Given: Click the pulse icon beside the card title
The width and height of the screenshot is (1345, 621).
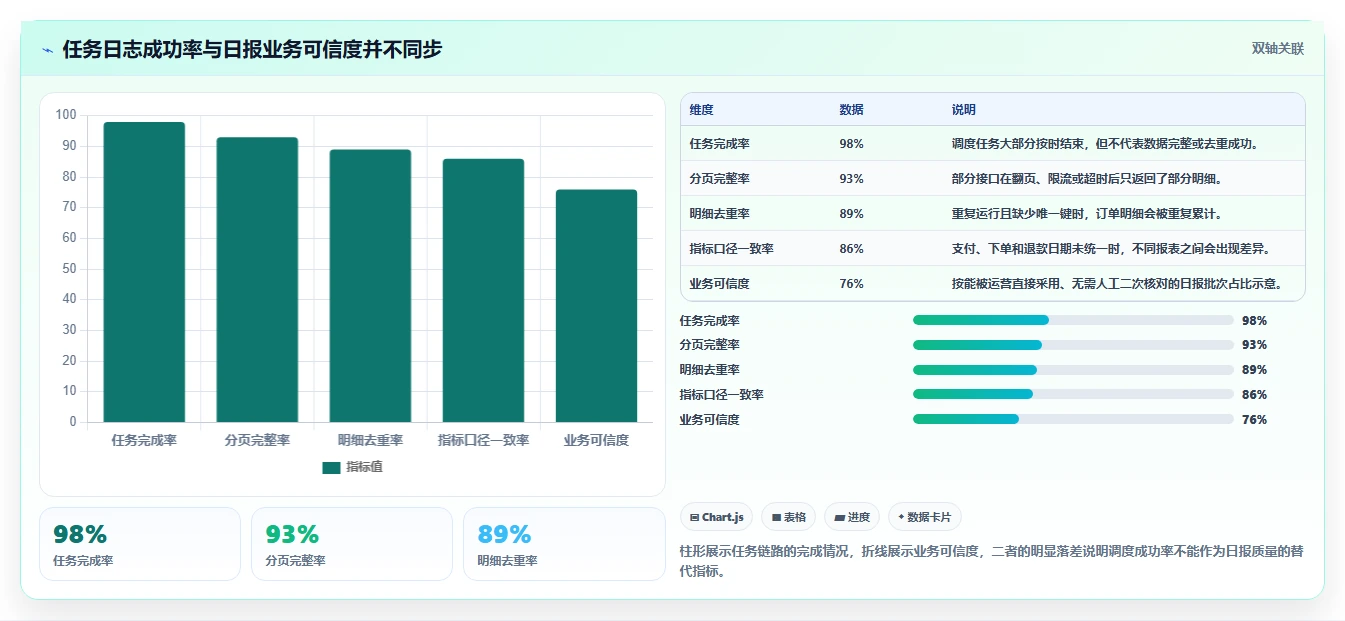Looking at the screenshot, I should (x=48, y=50).
